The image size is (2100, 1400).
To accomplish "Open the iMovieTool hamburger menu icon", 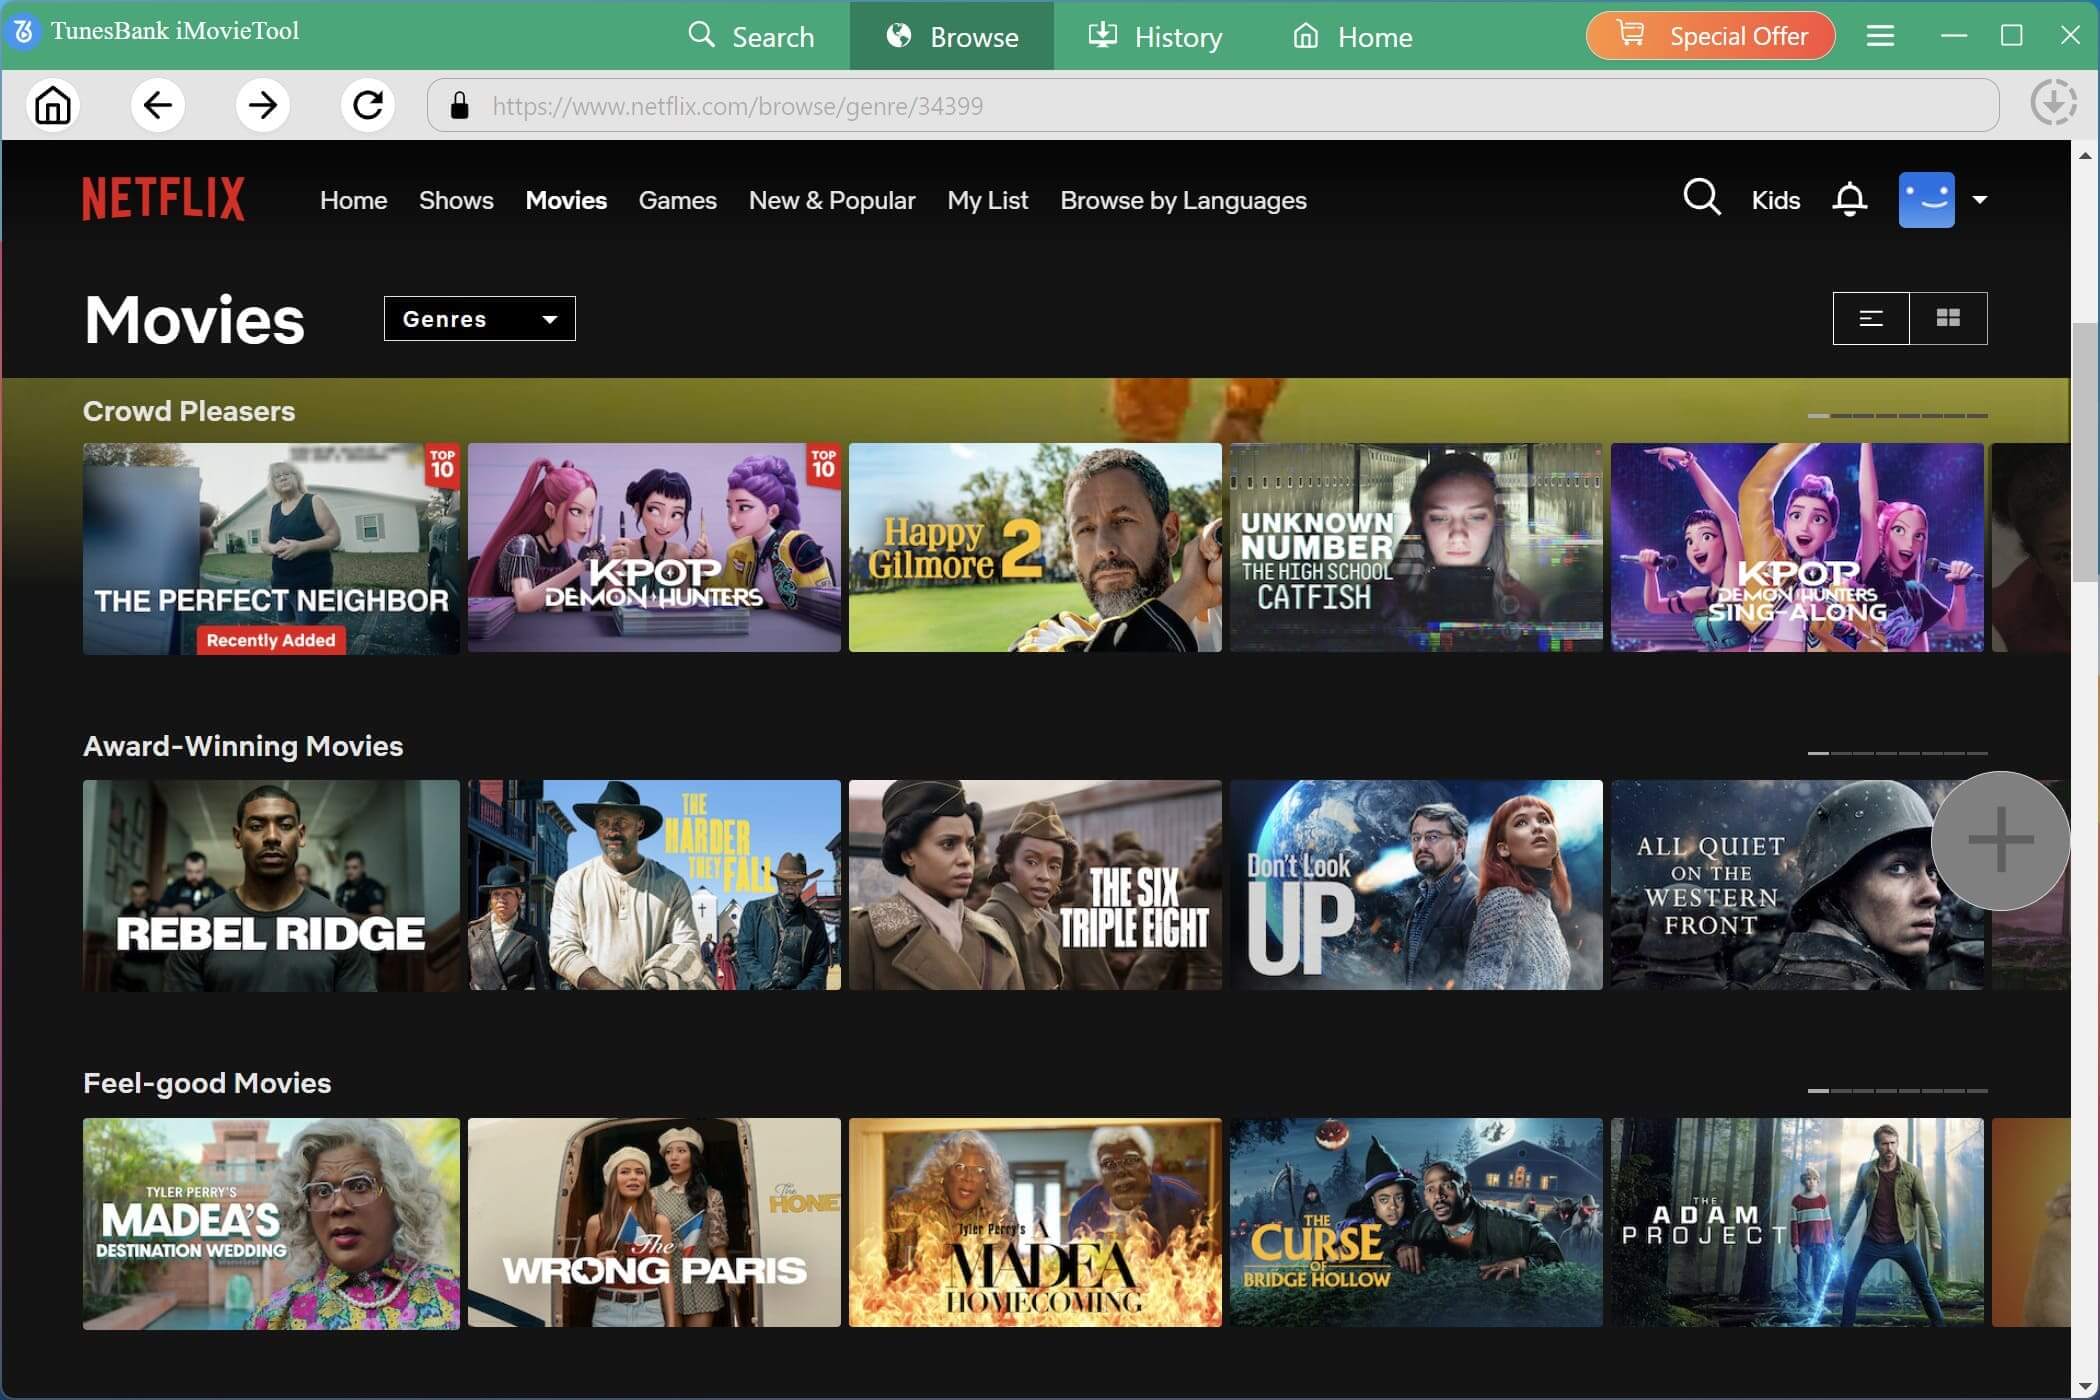I will (x=1880, y=35).
